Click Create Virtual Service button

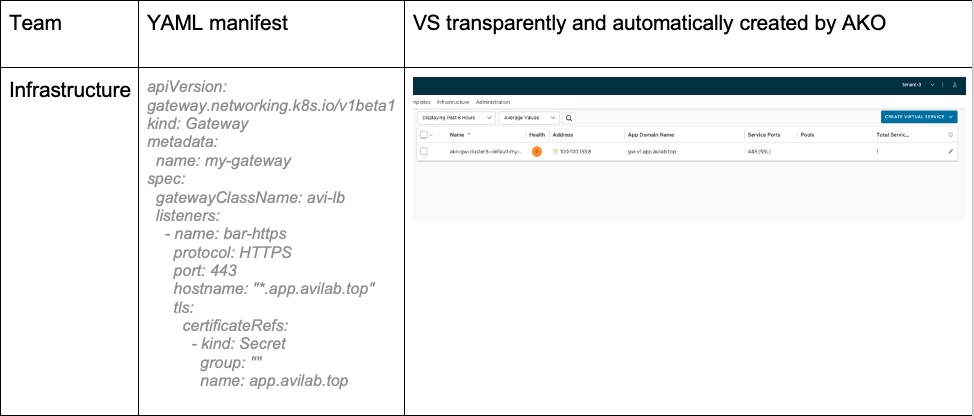918,117
